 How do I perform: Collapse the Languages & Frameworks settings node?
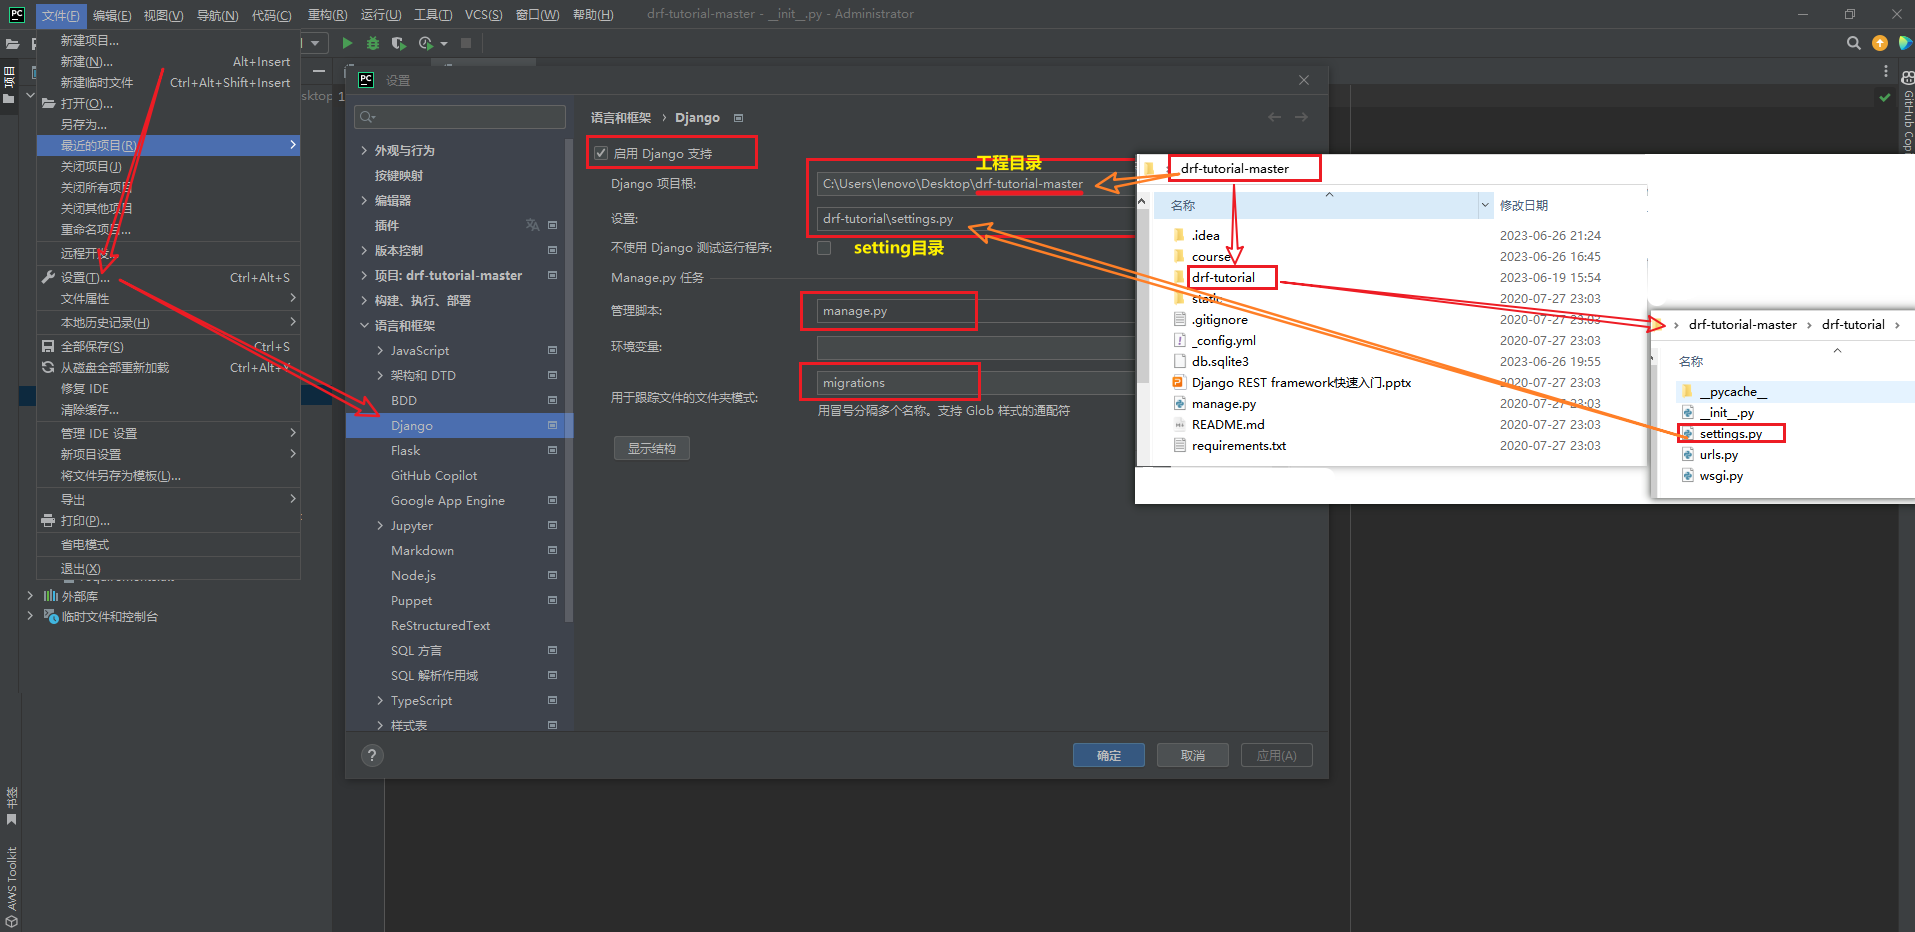point(364,325)
